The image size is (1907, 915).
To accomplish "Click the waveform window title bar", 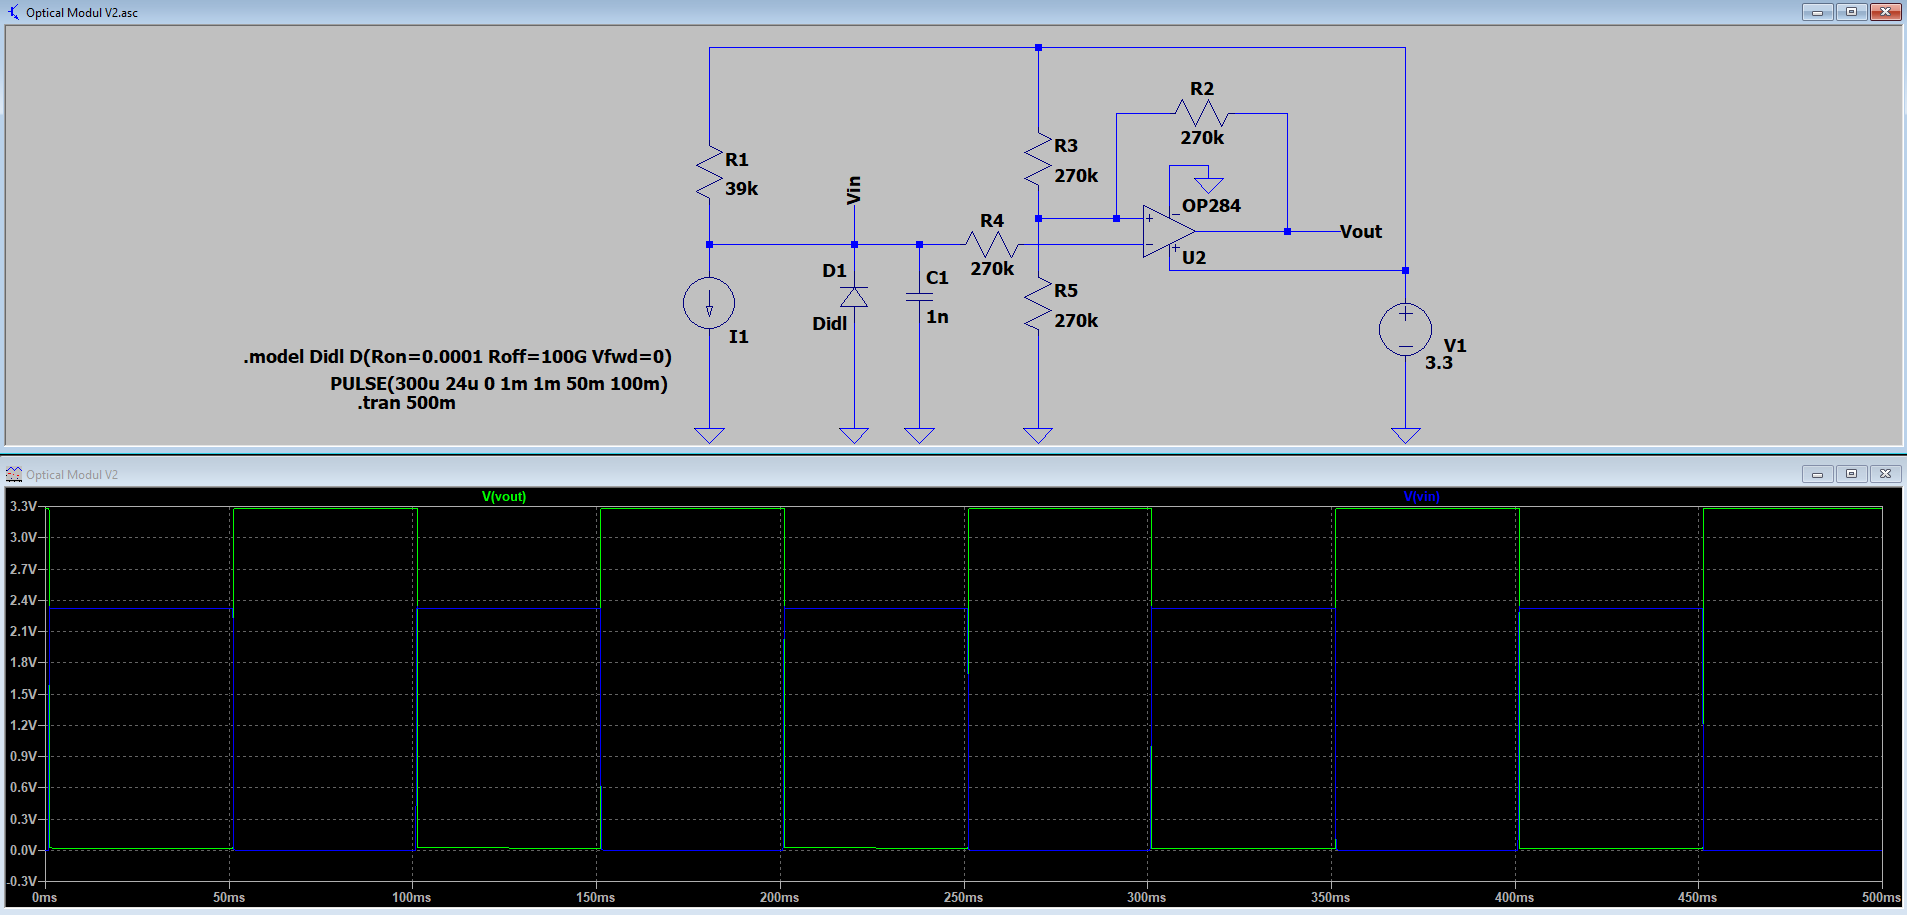I will click(70, 473).
